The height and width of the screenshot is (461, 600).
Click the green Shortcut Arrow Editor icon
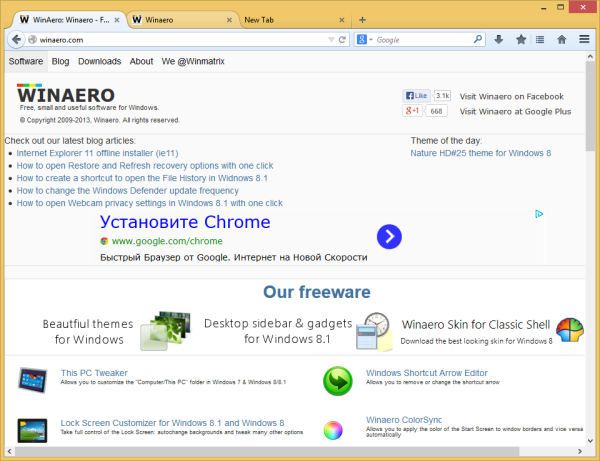coord(338,381)
